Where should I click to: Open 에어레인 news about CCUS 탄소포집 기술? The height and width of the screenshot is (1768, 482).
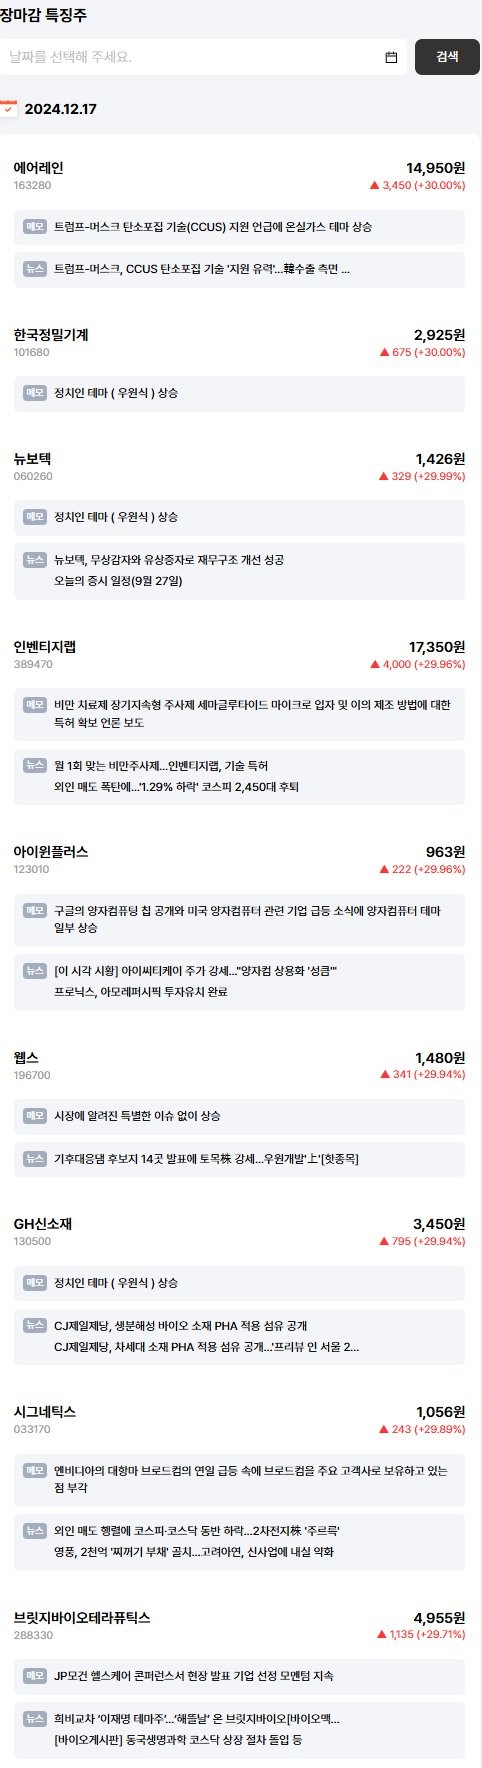[202, 269]
